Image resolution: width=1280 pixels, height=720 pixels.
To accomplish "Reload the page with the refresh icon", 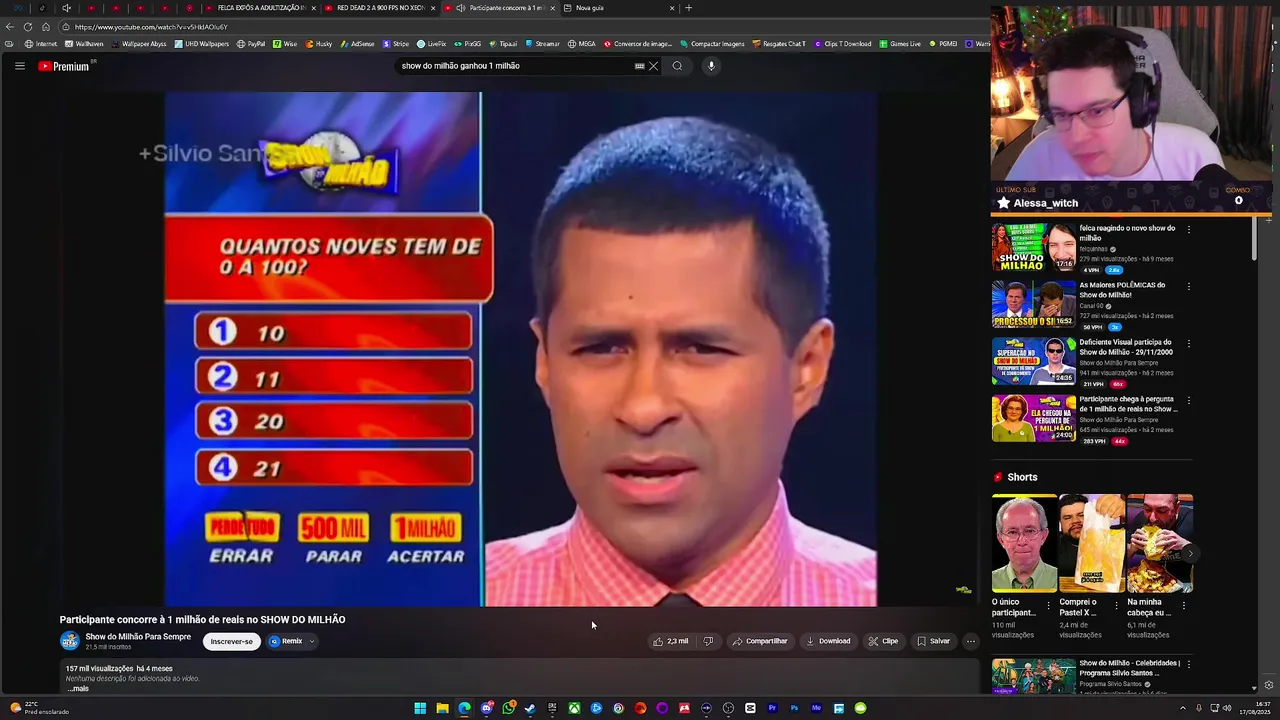I will coord(28,27).
